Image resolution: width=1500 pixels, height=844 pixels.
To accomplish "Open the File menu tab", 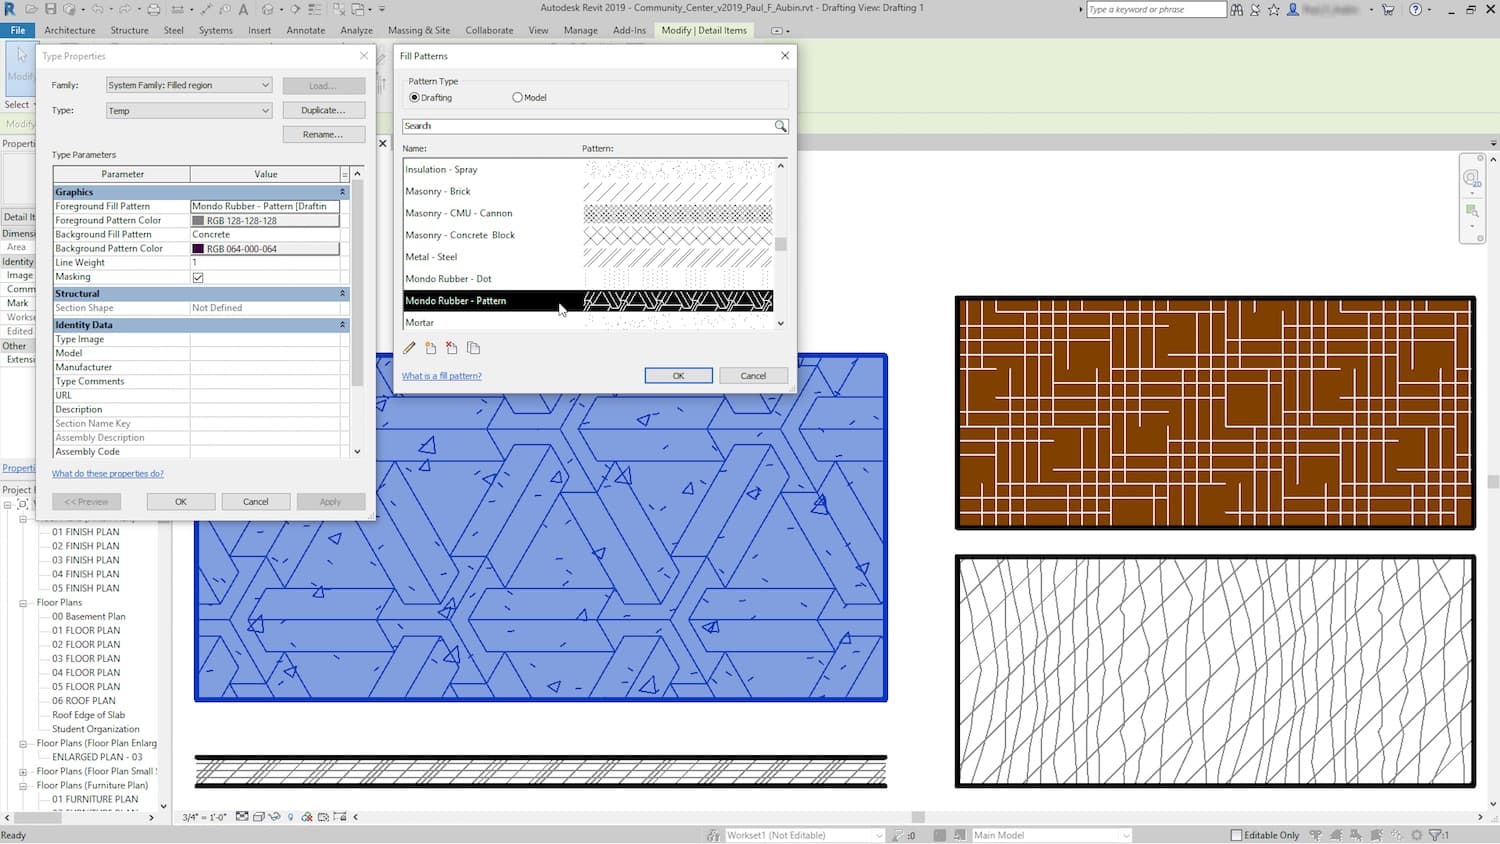I will coord(17,30).
